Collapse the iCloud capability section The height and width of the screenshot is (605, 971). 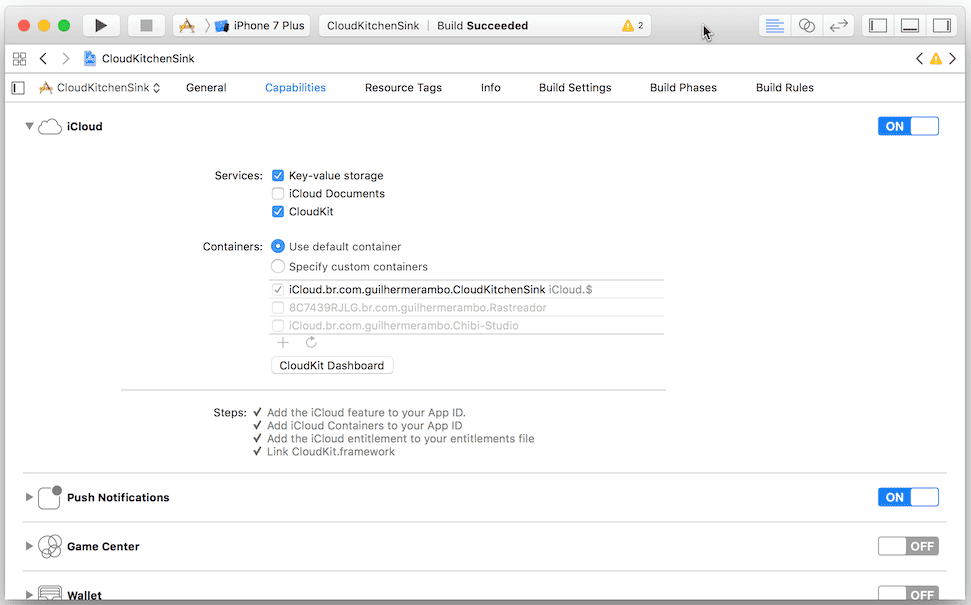[x=28, y=126]
